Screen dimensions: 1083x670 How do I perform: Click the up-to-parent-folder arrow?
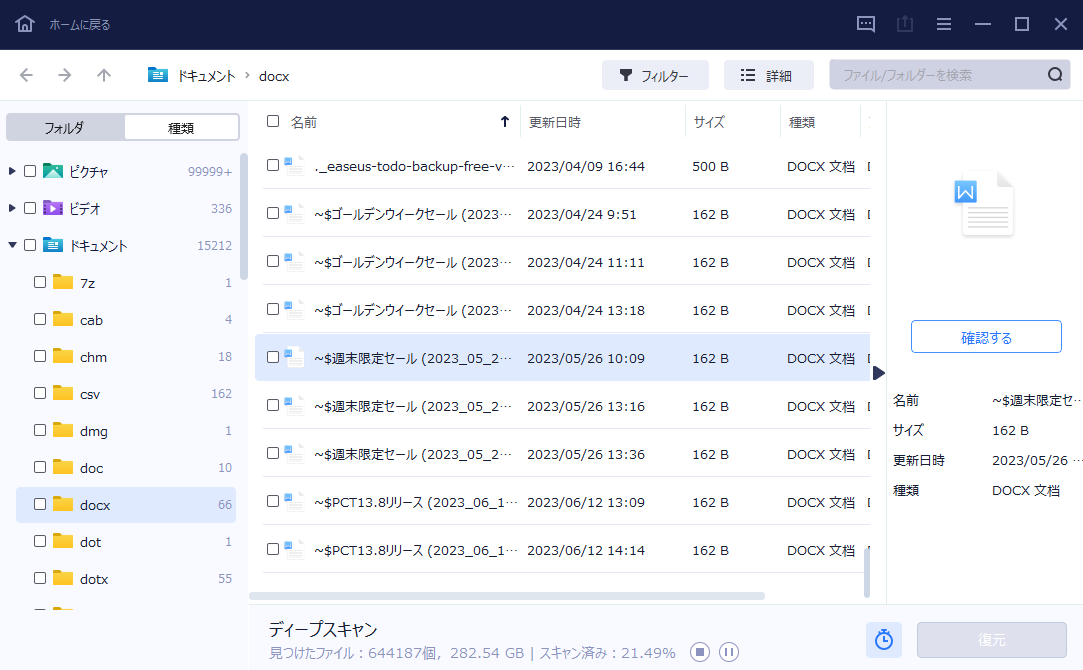pyautogui.click(x=103, y=75)
